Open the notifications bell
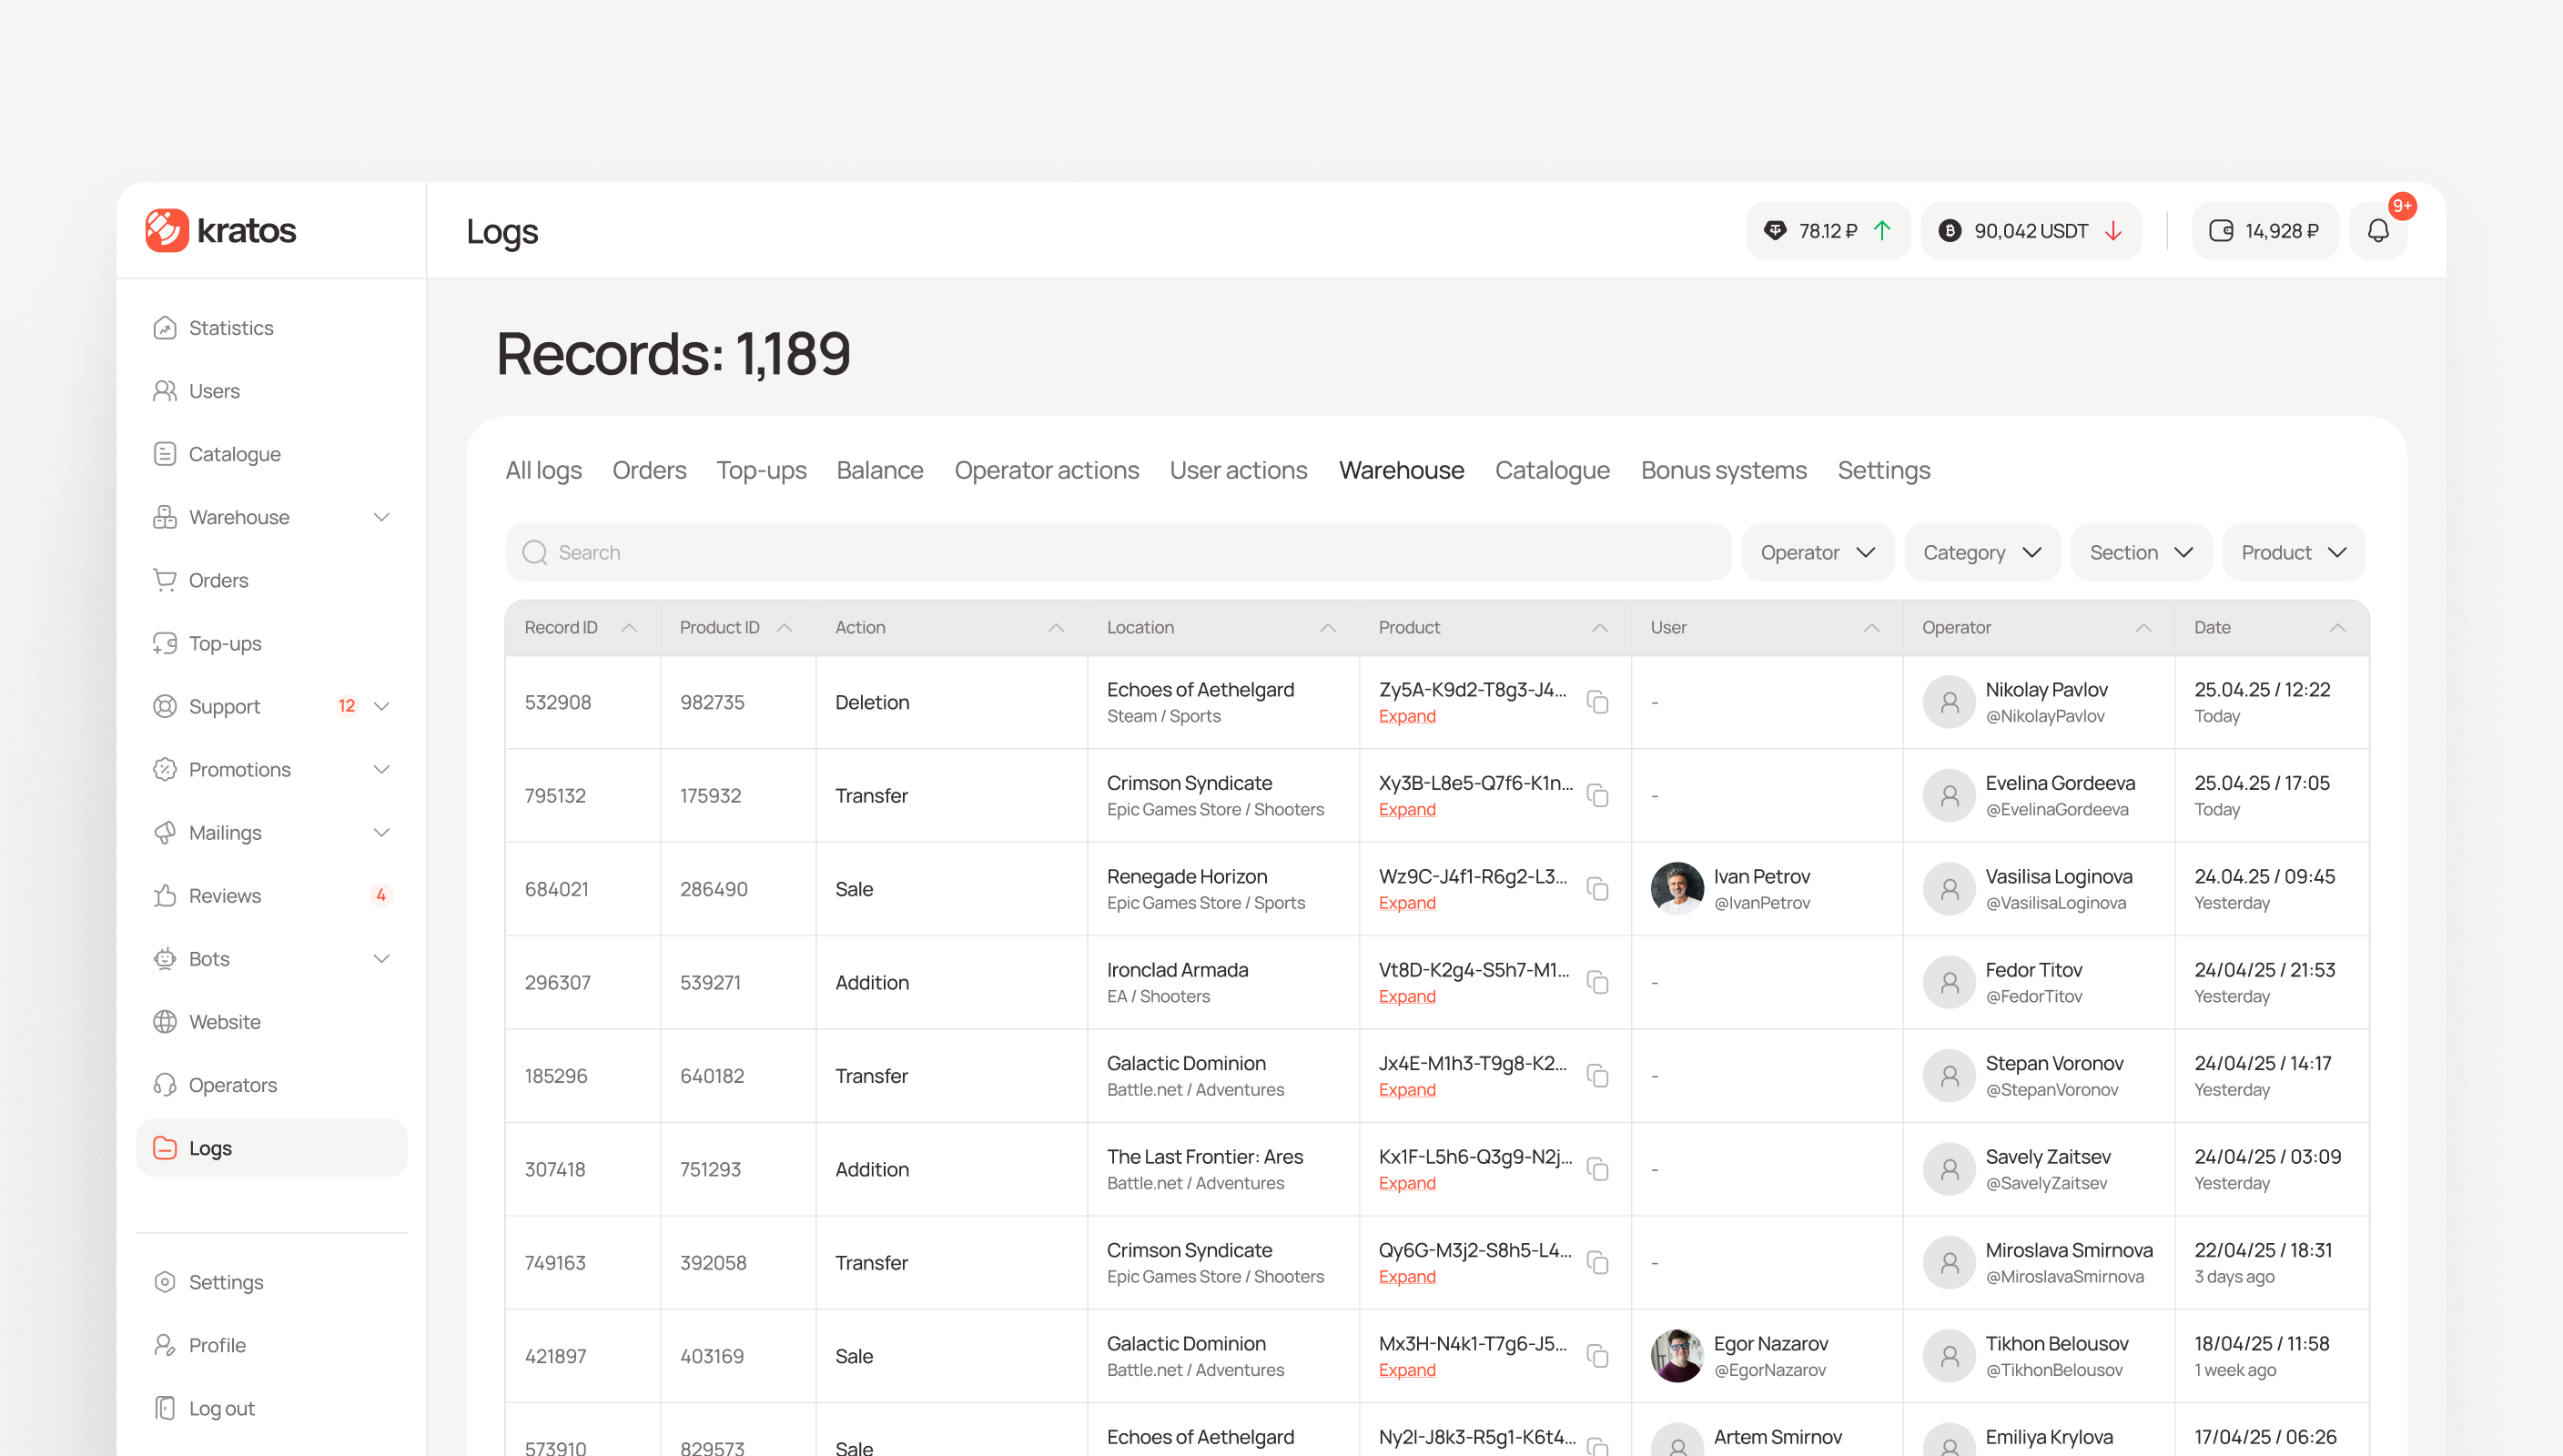The width and height of the screenshot is (2563, 1456). pos(2378,231)
